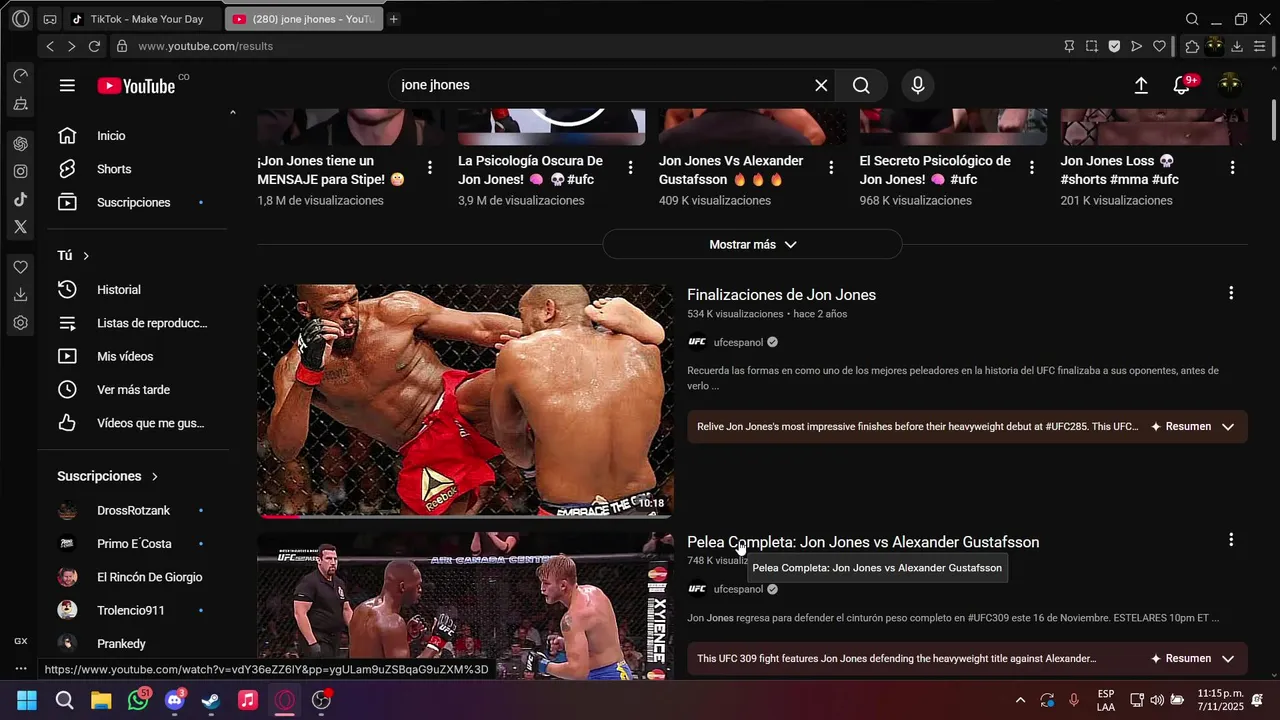Open Opera sidebar heart bookmarks icon
Image resolution: width=1280 pixels, height=720 pixels.
click(20, 267)
